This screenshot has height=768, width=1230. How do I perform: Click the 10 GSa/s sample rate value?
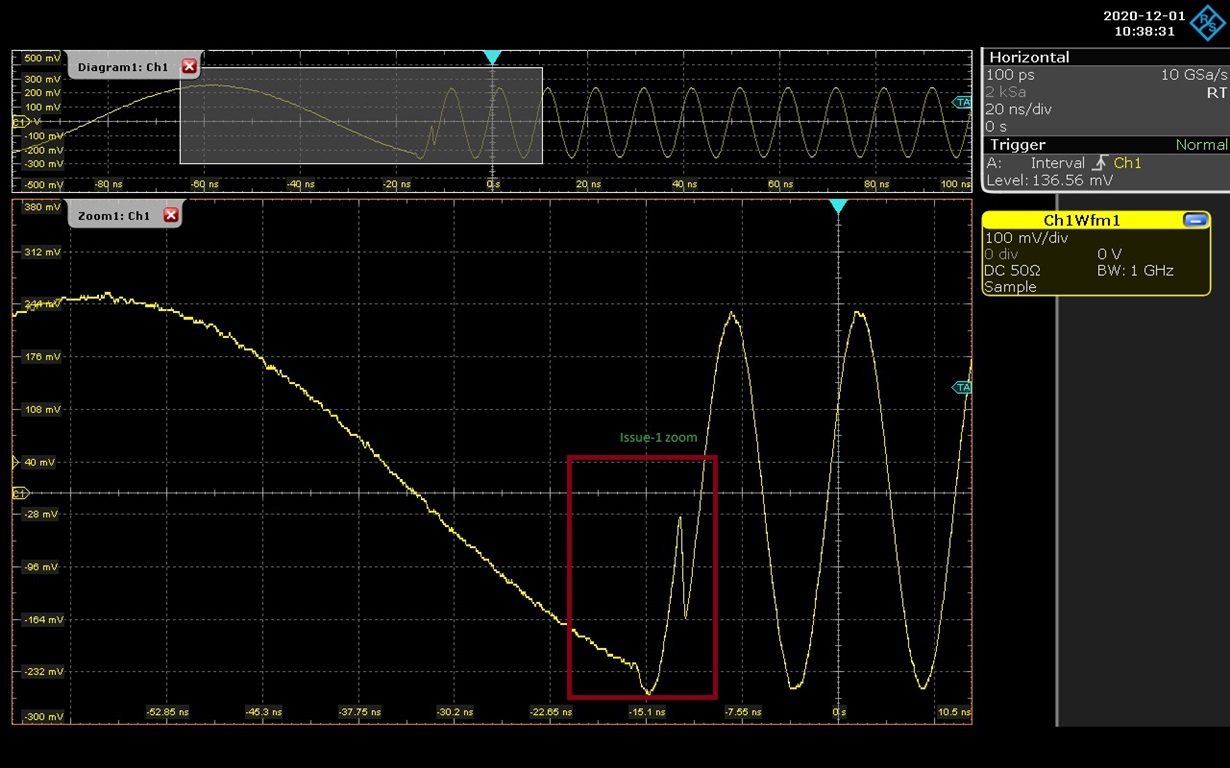point(1193,75)
